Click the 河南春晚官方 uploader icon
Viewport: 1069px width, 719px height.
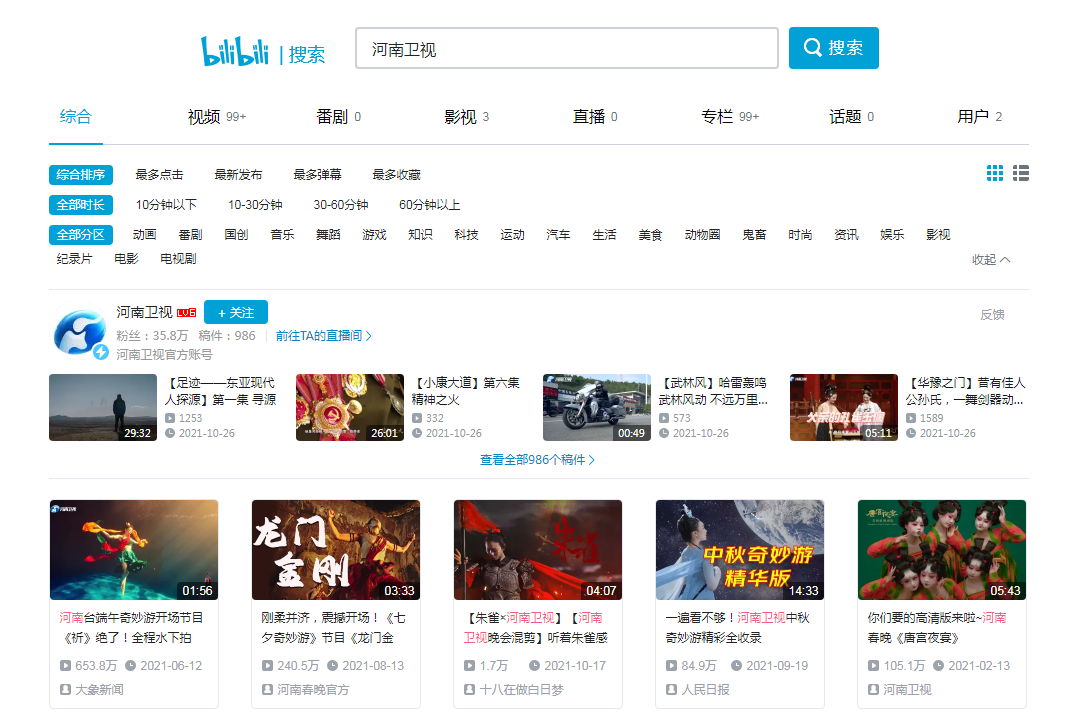coord(267,690)
